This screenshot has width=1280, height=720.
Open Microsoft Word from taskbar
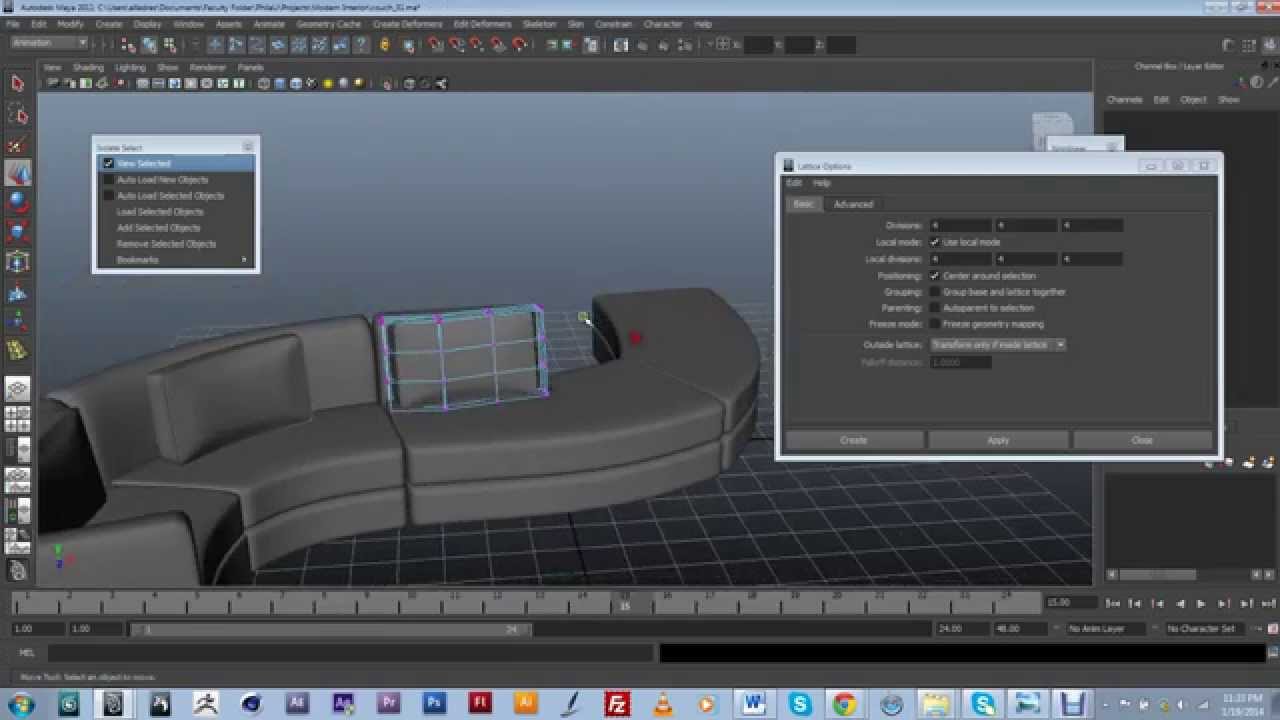coord(754,703)
